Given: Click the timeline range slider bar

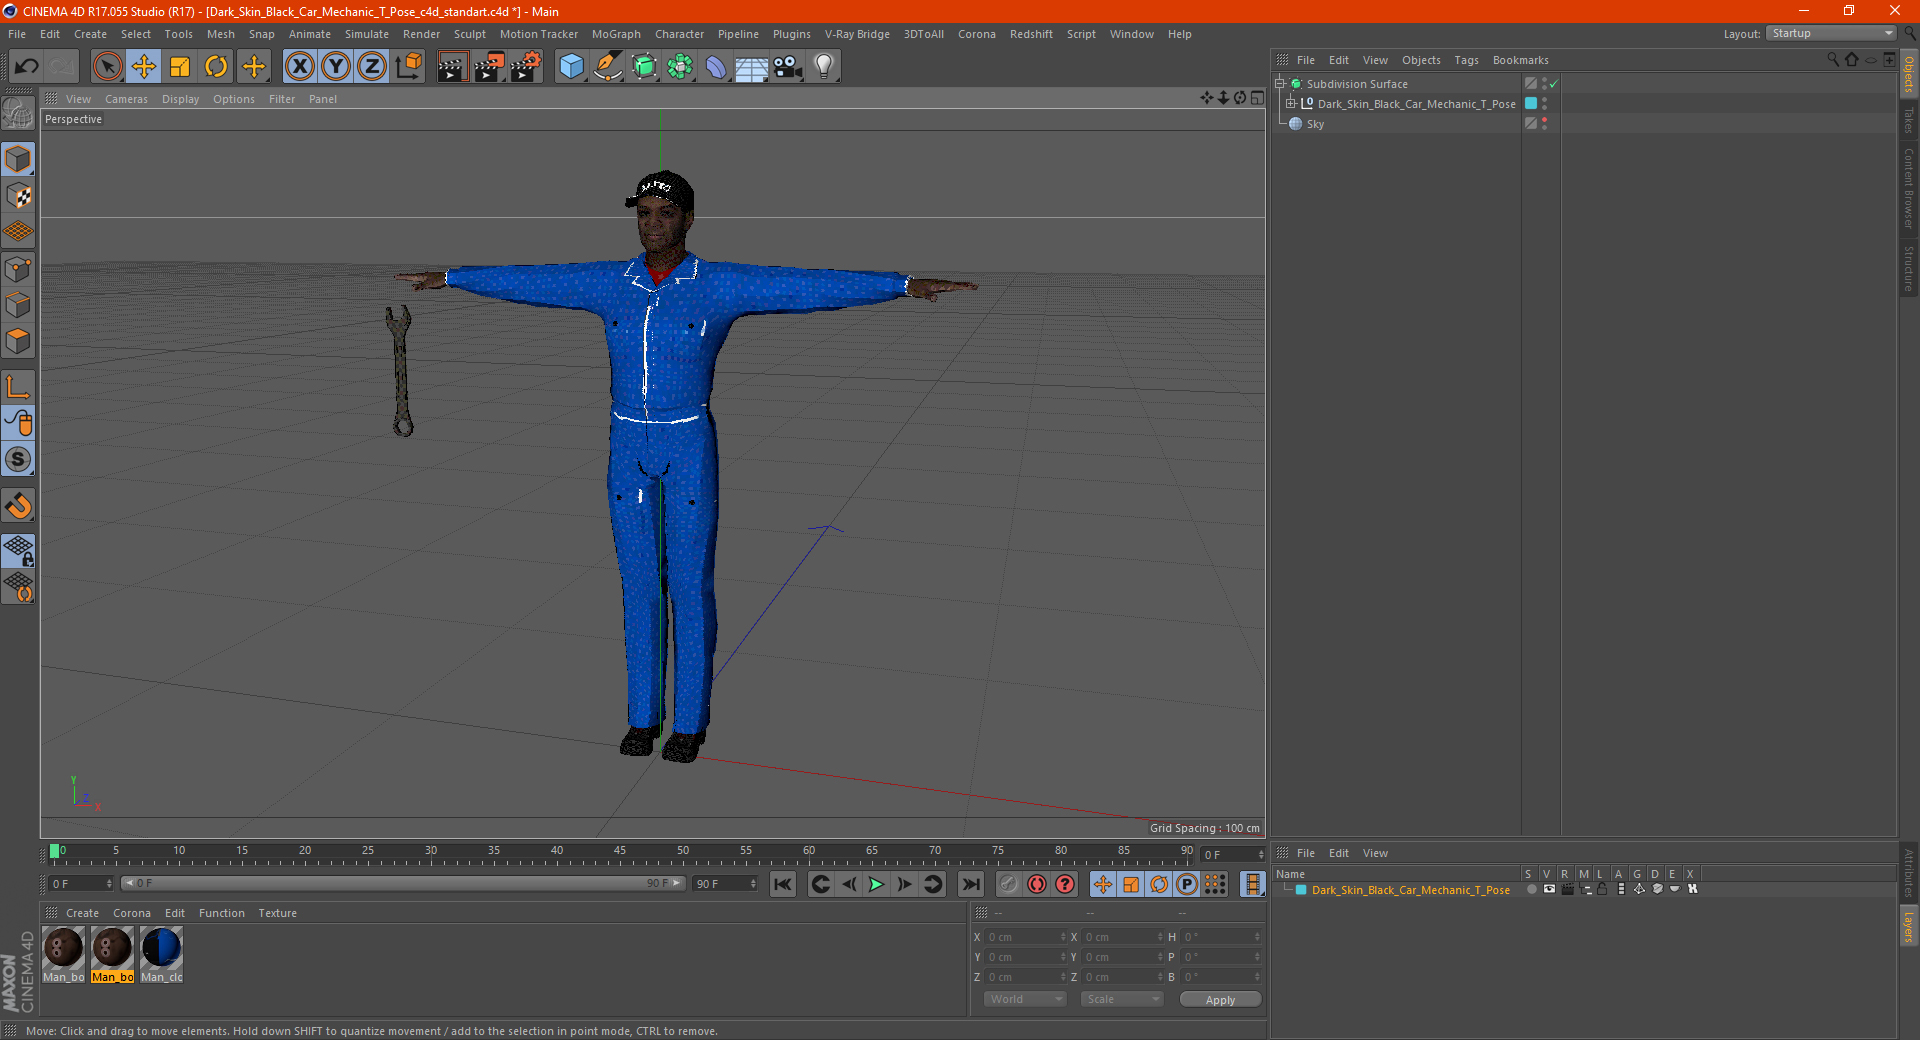Looking at the screenshot, I should tap(402, 883).
